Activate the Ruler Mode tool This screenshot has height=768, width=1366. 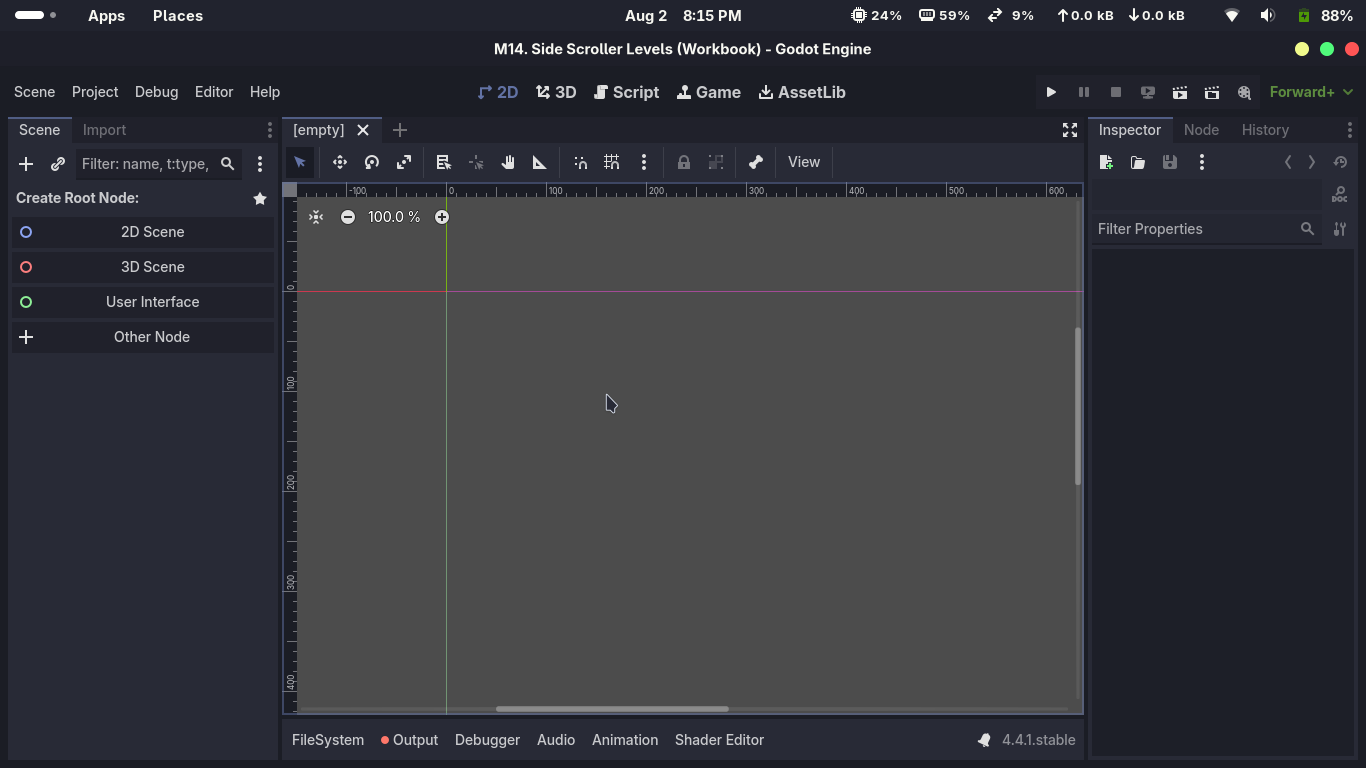point(540,162)
